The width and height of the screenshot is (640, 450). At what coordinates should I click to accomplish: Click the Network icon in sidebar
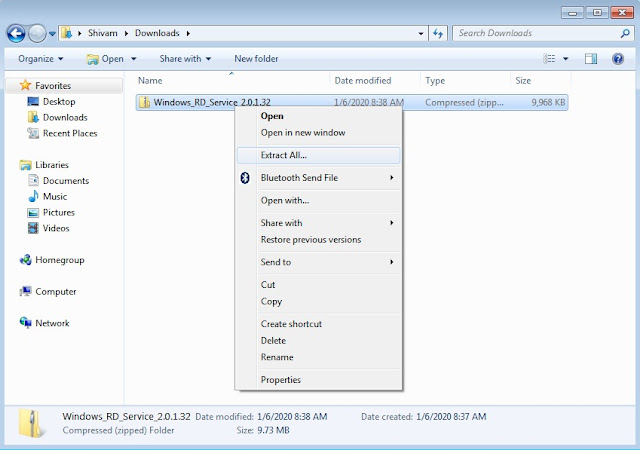pos(25,323)
